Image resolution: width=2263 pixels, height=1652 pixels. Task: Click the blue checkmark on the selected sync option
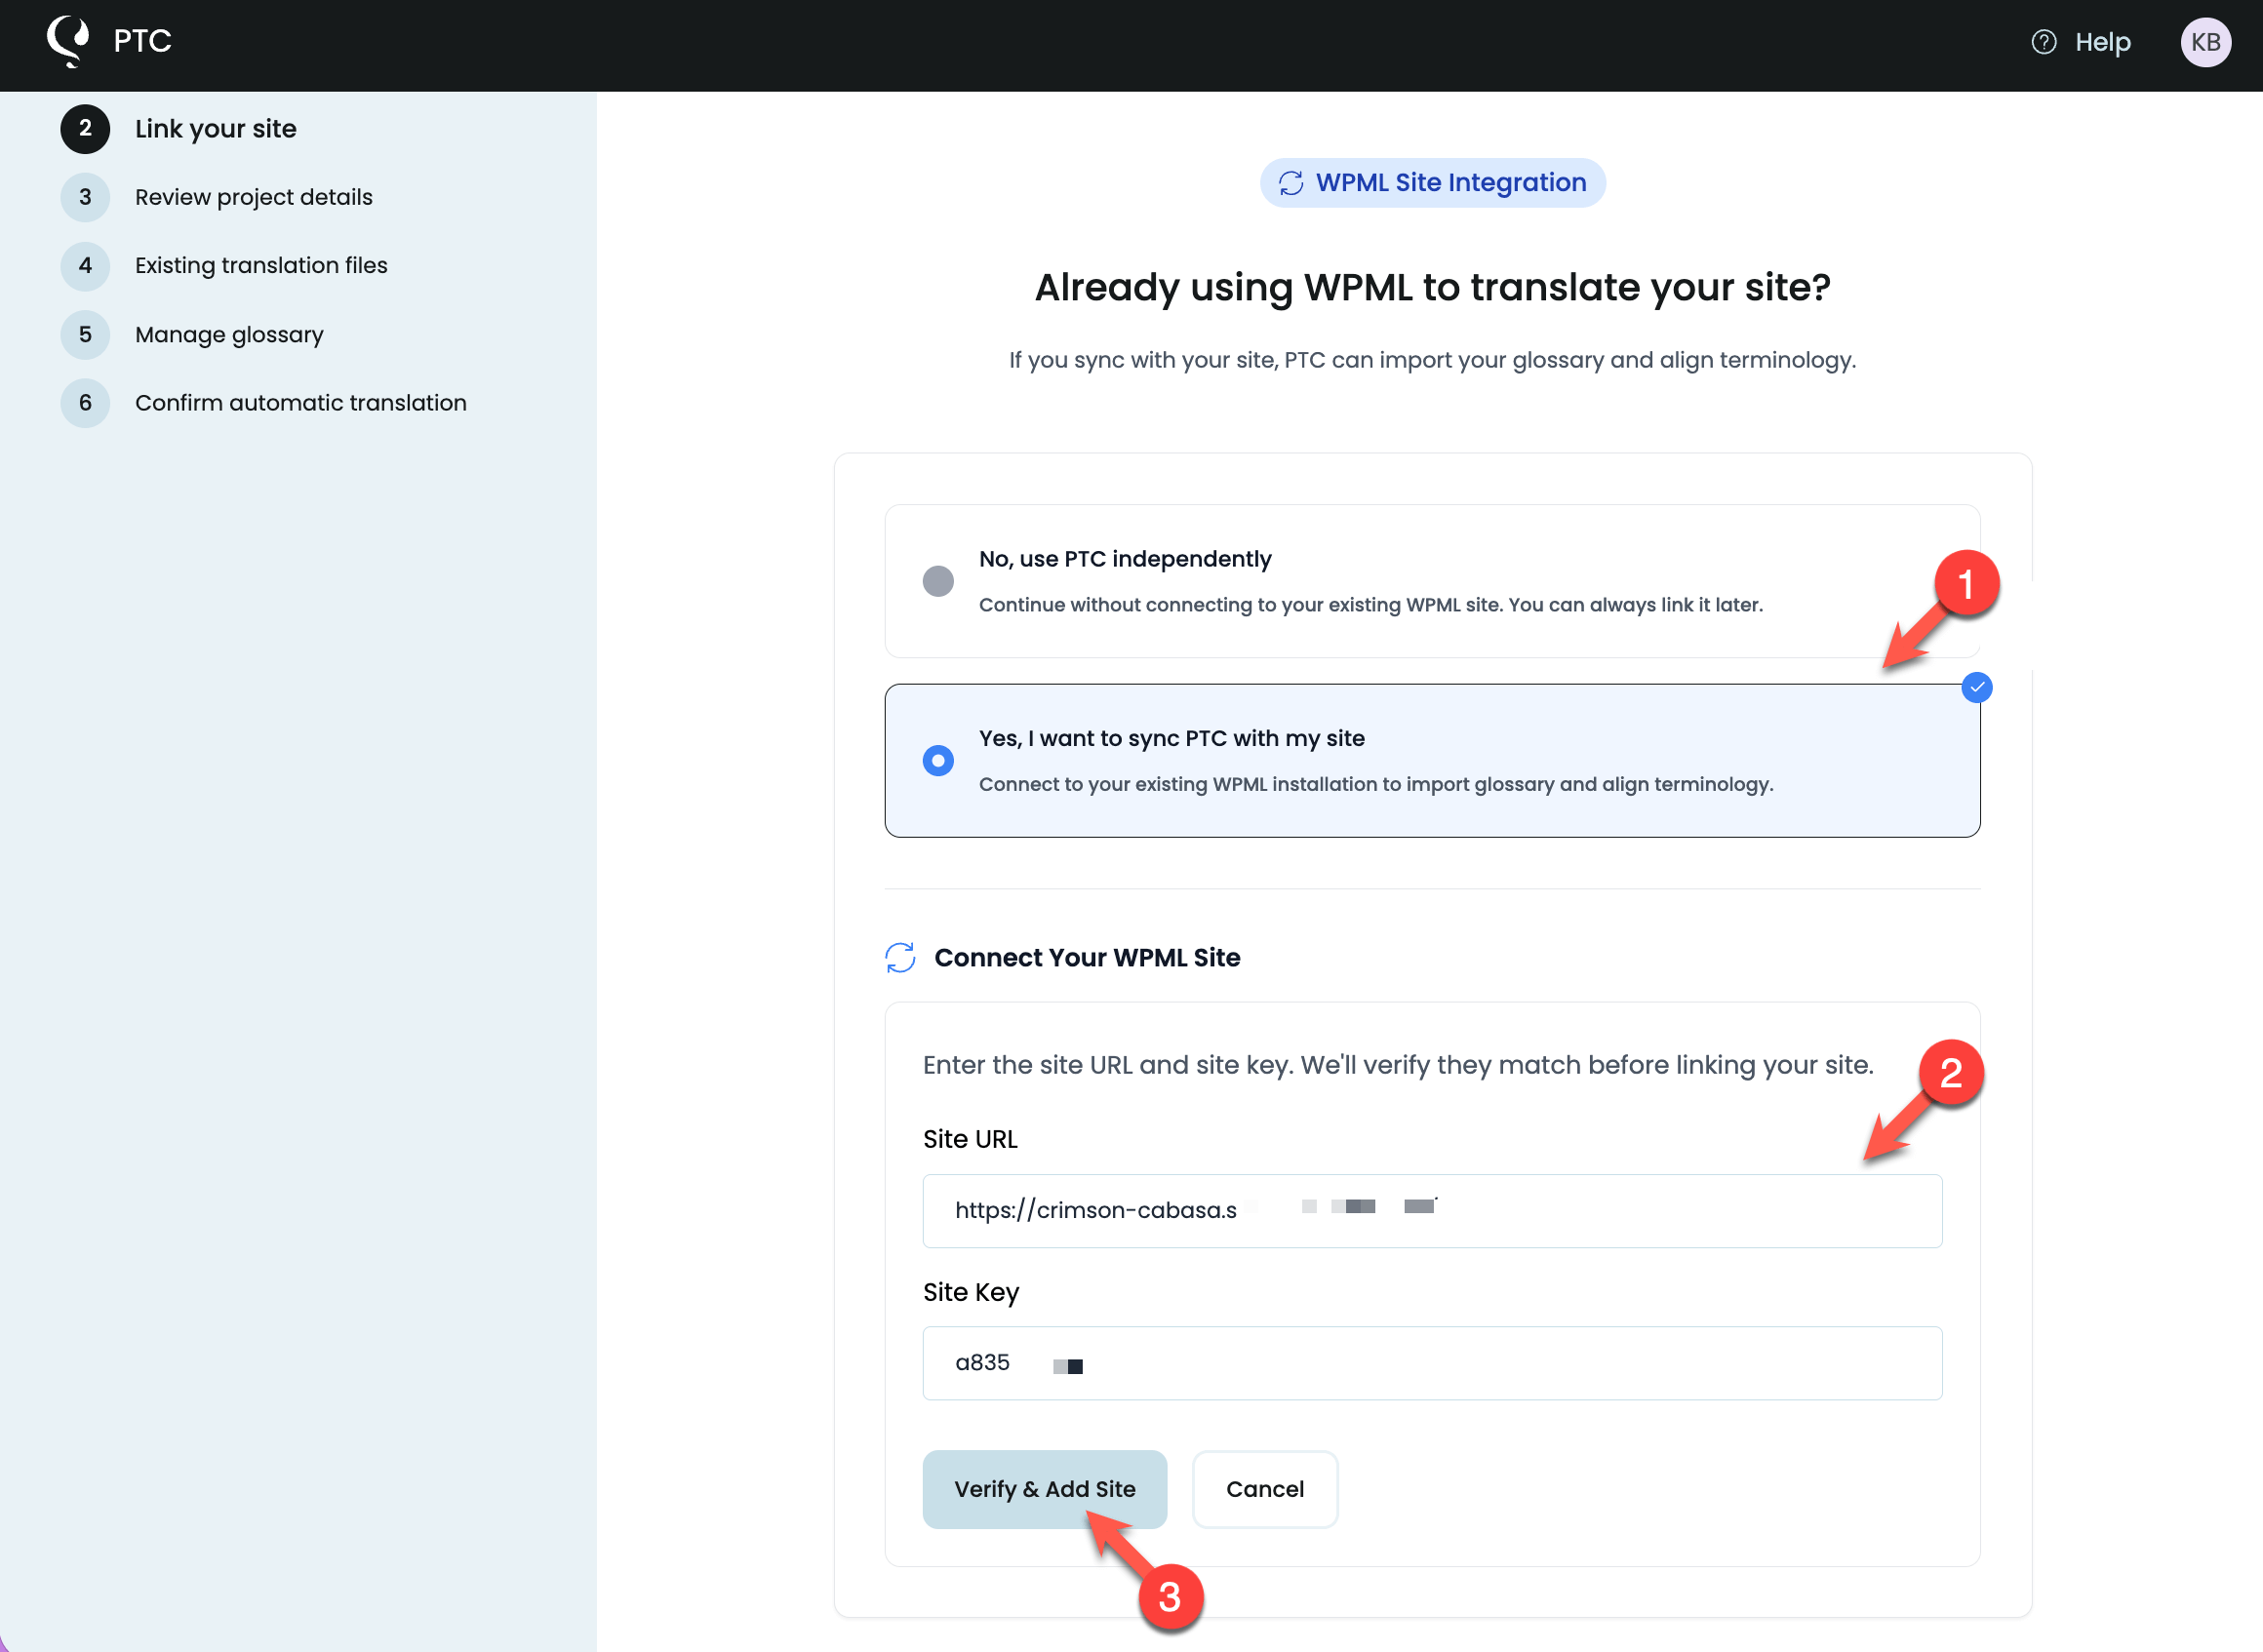click(x=1975, y=687)
